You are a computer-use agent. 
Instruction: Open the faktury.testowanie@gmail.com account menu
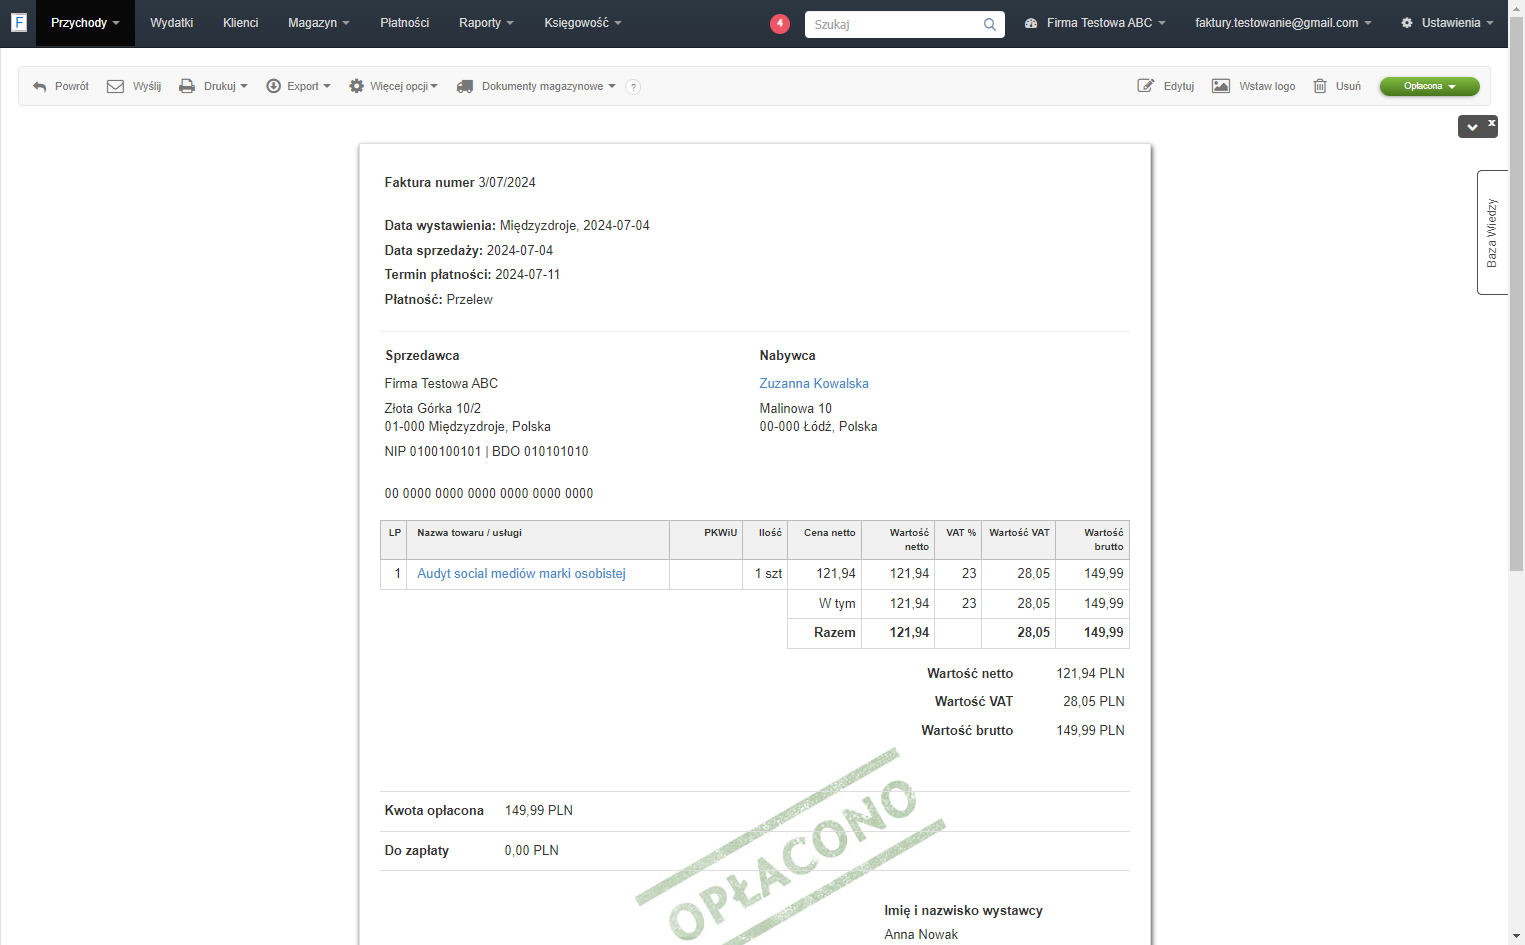pos(1283,23)
